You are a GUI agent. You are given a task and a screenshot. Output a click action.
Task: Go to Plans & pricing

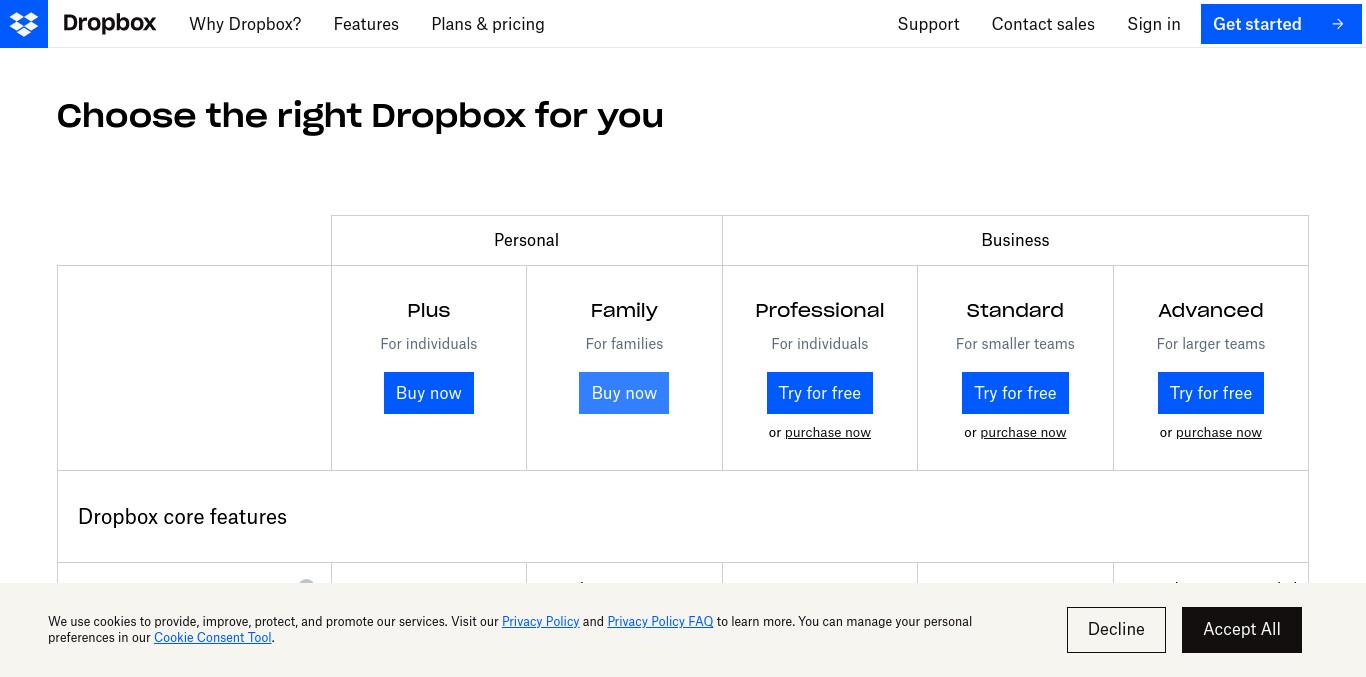point(488,24)
